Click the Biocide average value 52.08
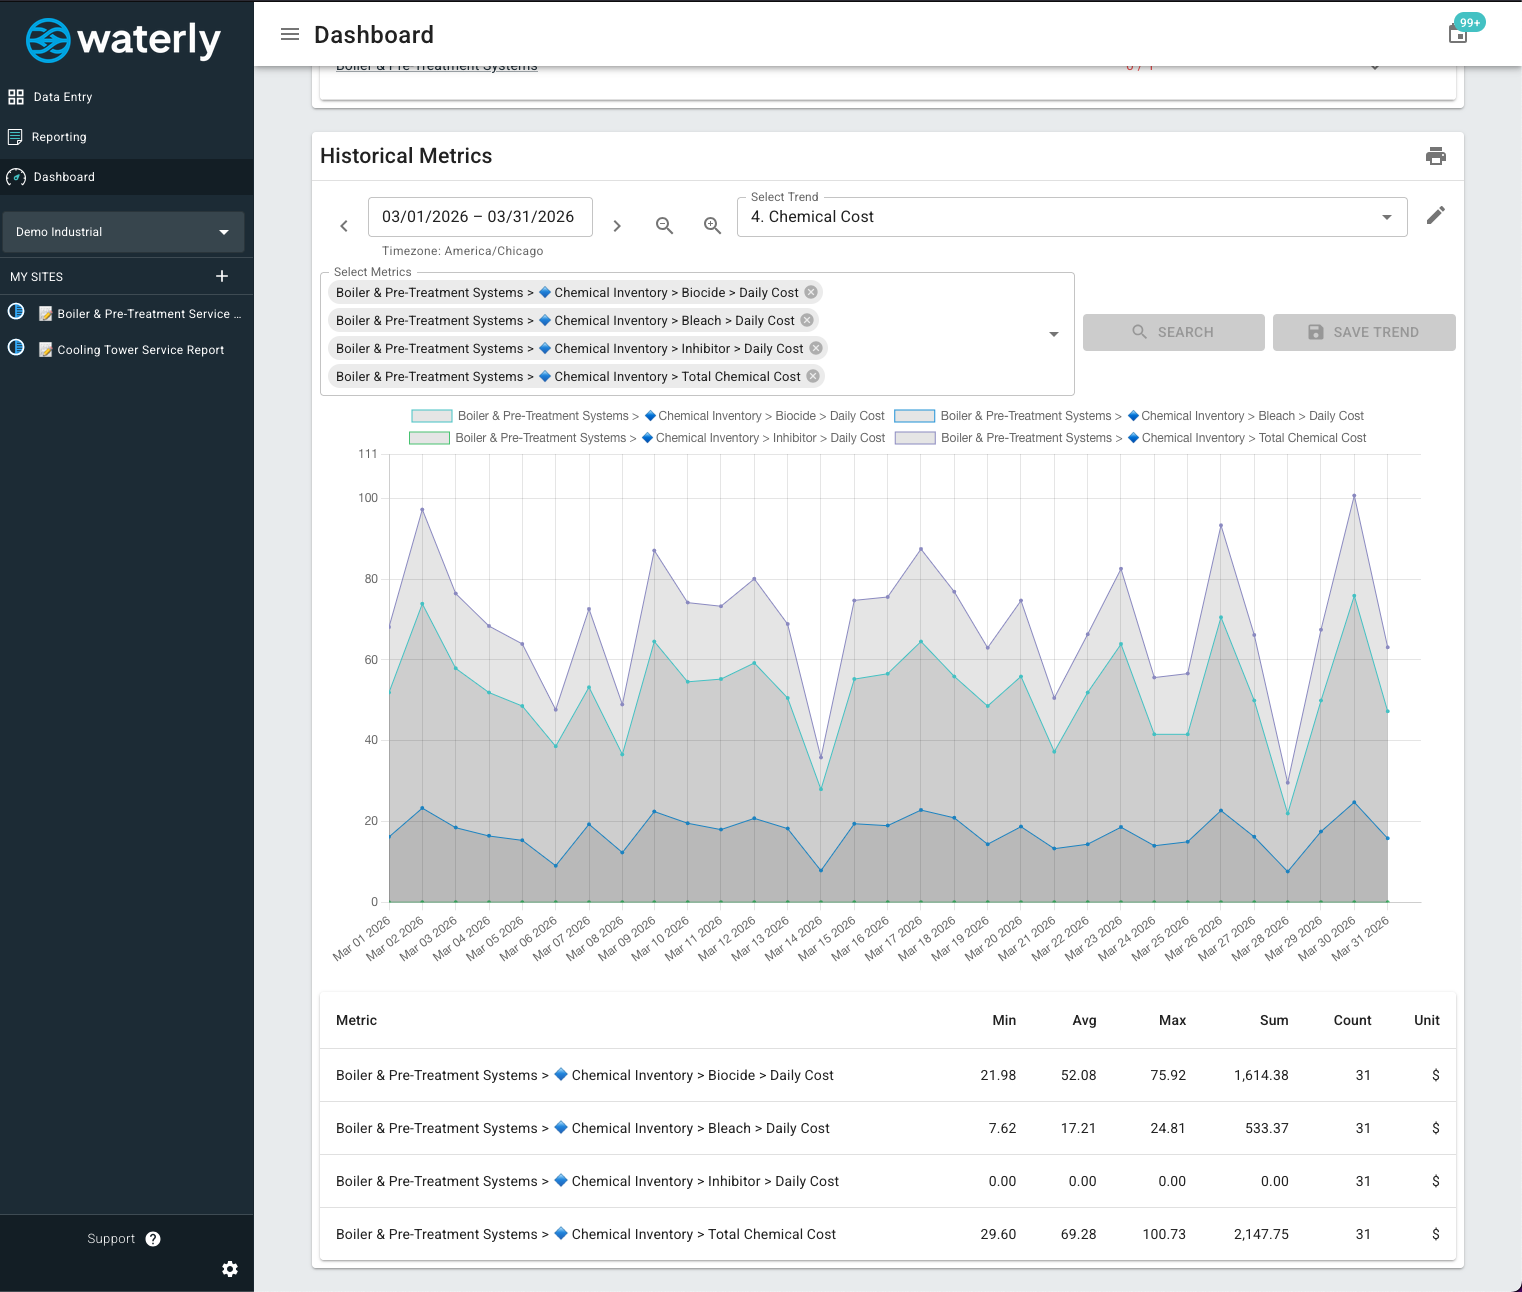 coord(1079,1076)
